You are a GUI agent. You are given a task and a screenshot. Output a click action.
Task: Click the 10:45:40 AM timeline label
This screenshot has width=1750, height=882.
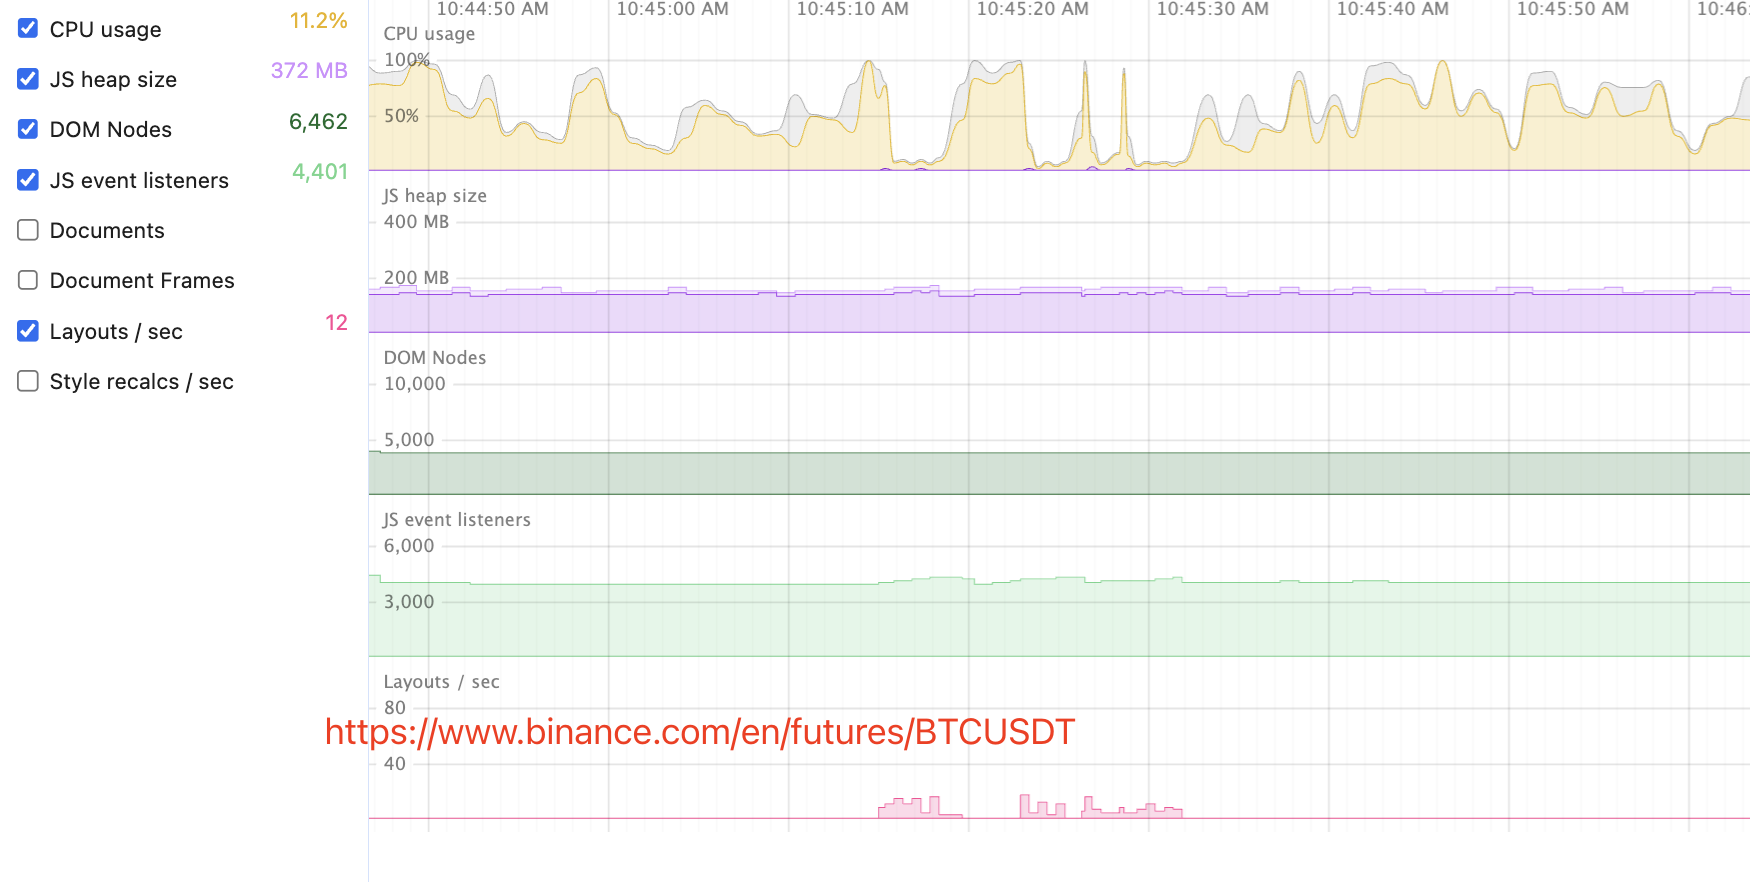pyautogui.click(x=1392, y=9)
